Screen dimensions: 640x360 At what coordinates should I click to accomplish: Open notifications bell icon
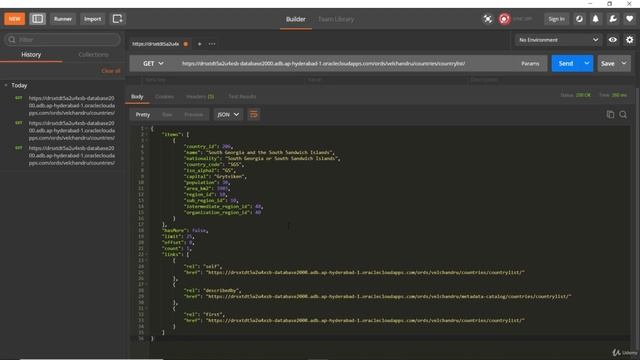596,19
